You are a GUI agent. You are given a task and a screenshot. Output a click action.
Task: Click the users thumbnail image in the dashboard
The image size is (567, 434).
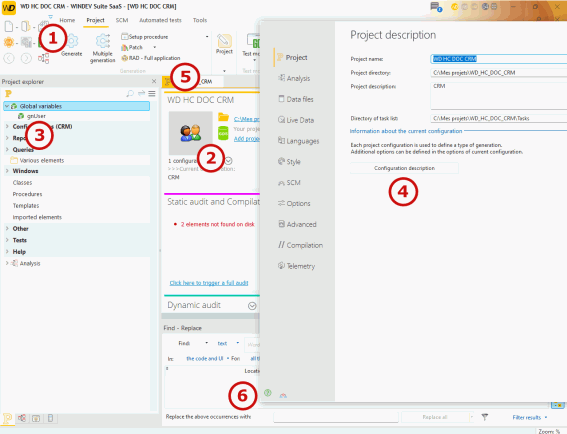191,133
